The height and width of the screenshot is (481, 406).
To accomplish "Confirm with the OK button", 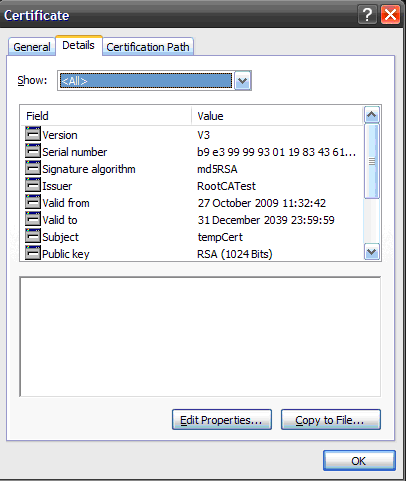I will coord(359,461).
